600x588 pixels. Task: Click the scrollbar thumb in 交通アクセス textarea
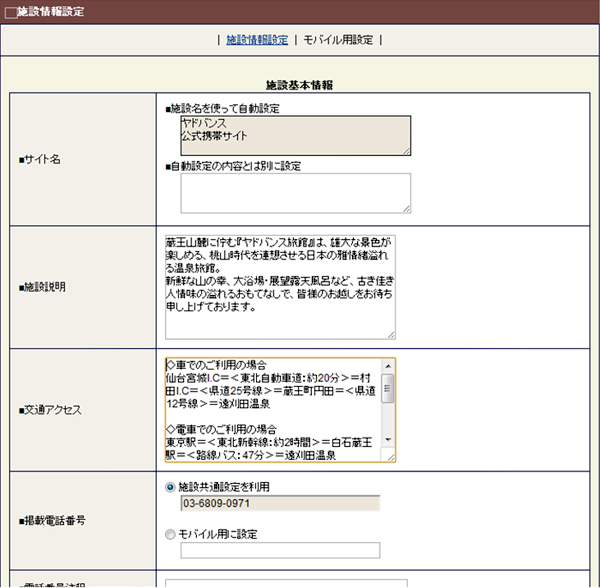click(x=388, y=388)
